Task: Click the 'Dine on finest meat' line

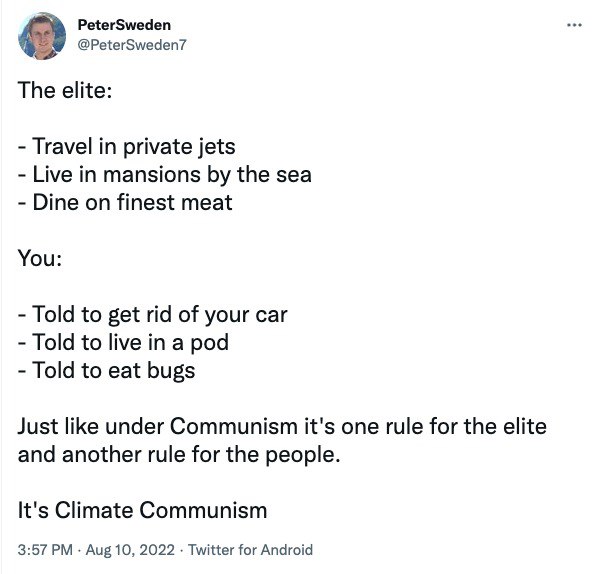Action: (125, 202)
